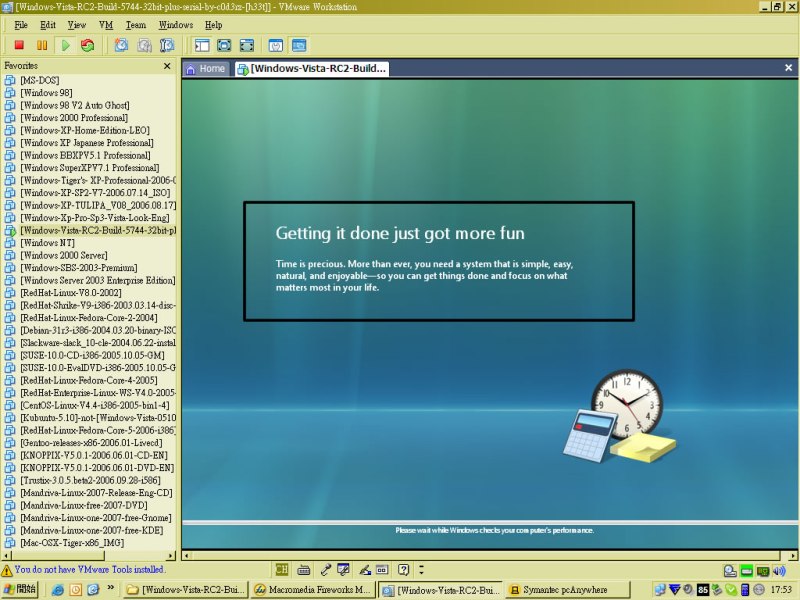
Task: Click the Console view toolbar icon
Action: pos(299,45)
